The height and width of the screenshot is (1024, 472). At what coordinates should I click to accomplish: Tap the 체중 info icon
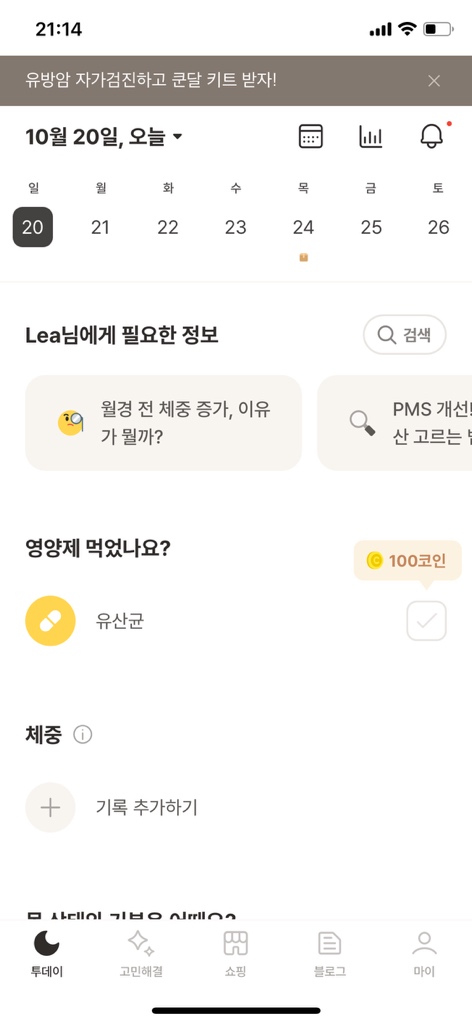pyautogui.click(x=83, y=735)
